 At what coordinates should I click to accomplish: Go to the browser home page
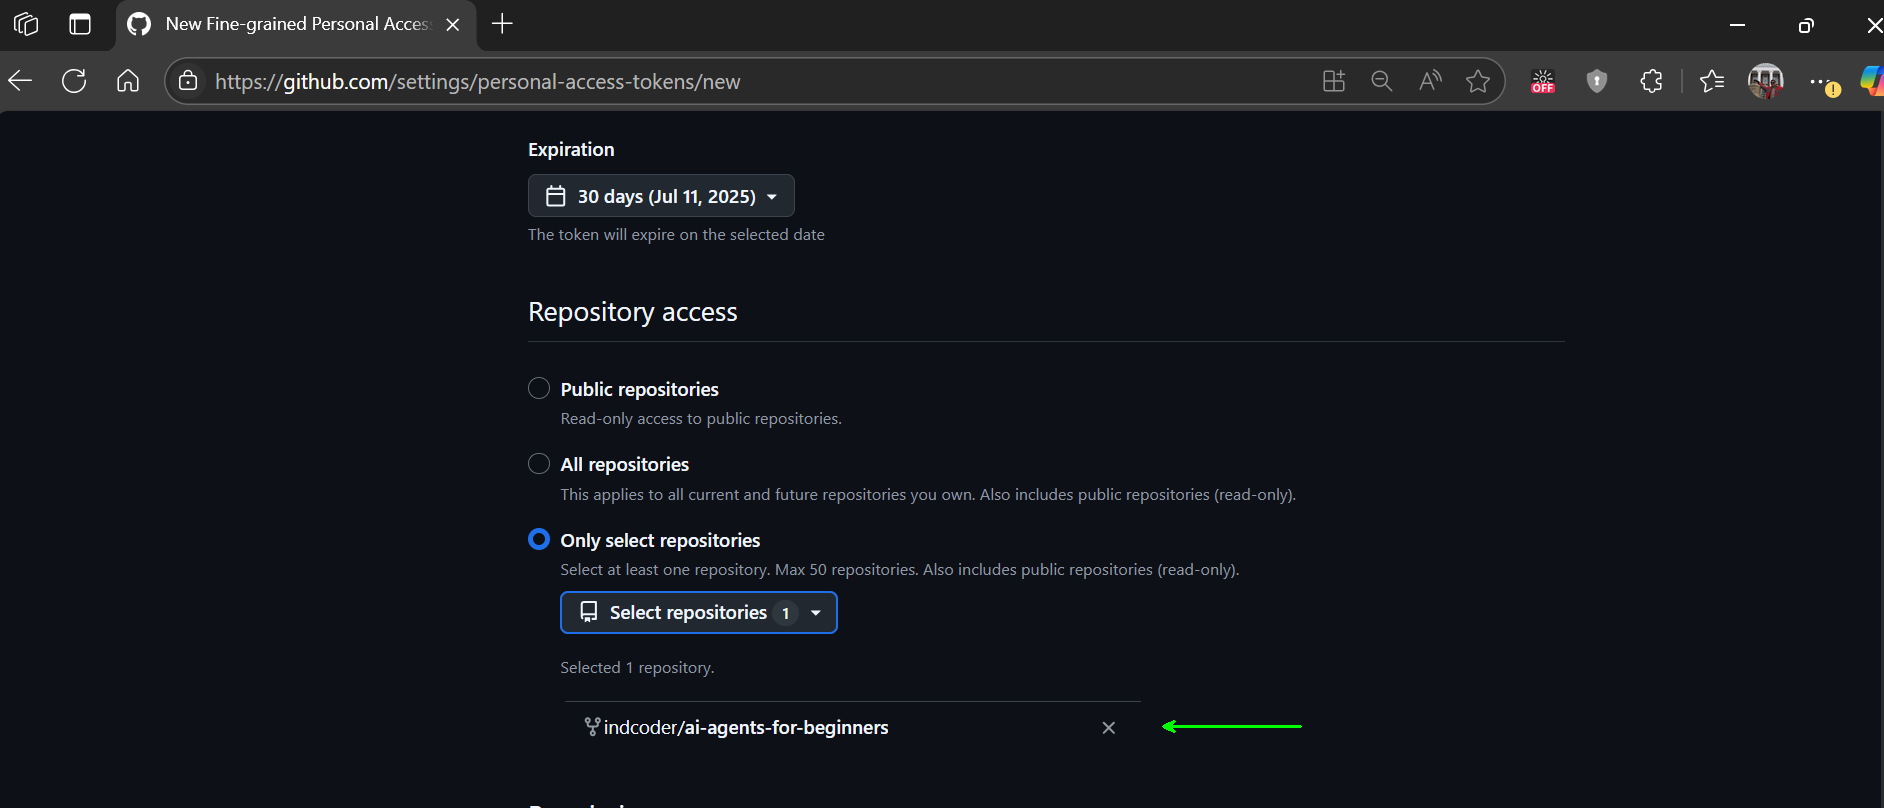(x=128, y=81)
